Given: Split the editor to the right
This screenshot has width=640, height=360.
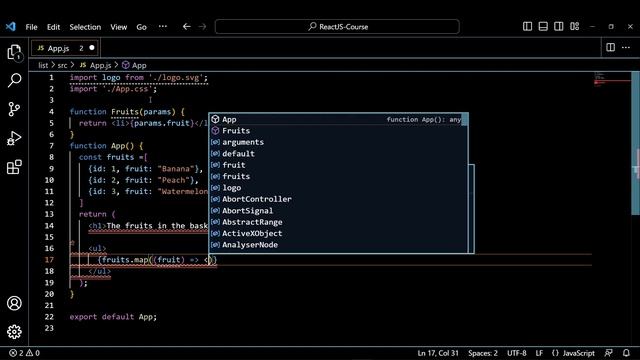Looking at the screenshot, I should pos(611,47).
